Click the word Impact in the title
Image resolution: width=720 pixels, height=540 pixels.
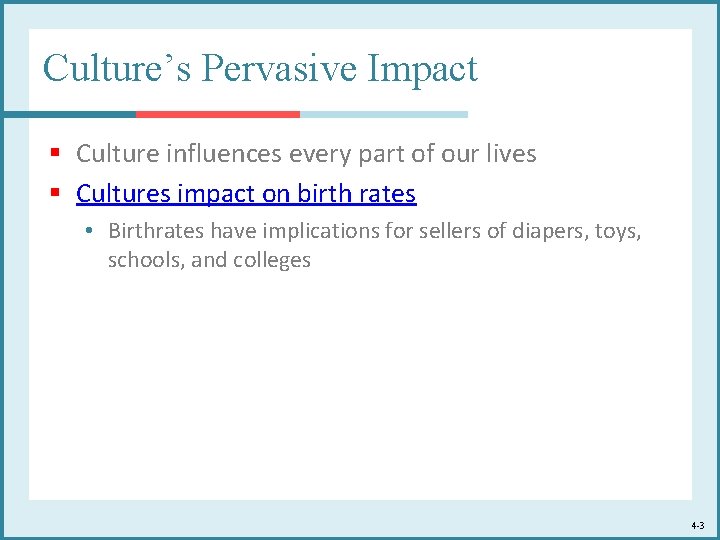click(424, 69)
